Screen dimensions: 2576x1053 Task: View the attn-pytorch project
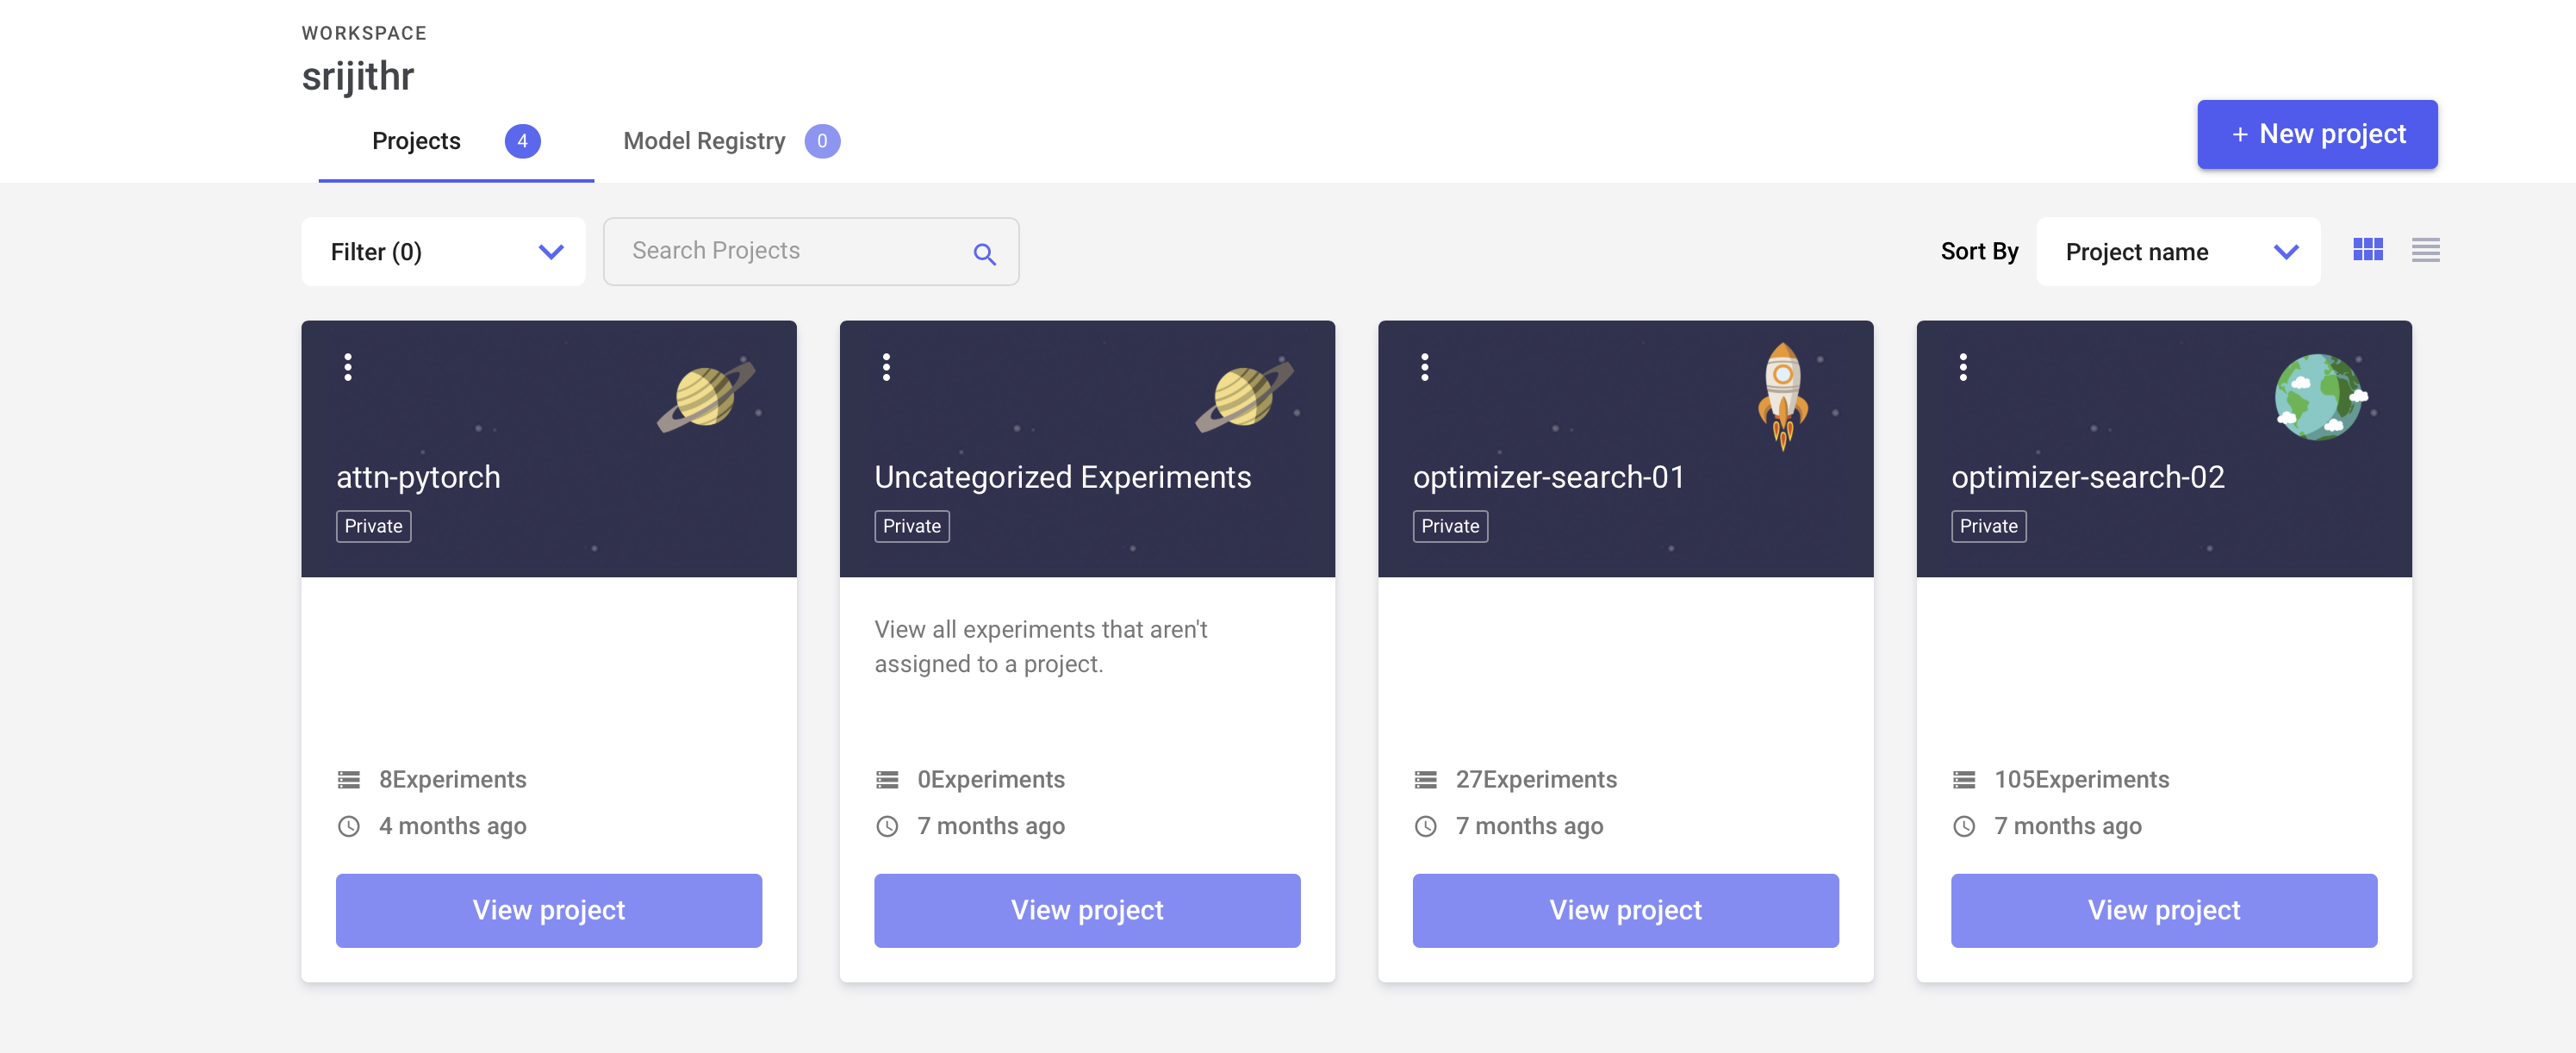(x=548, y=910)
